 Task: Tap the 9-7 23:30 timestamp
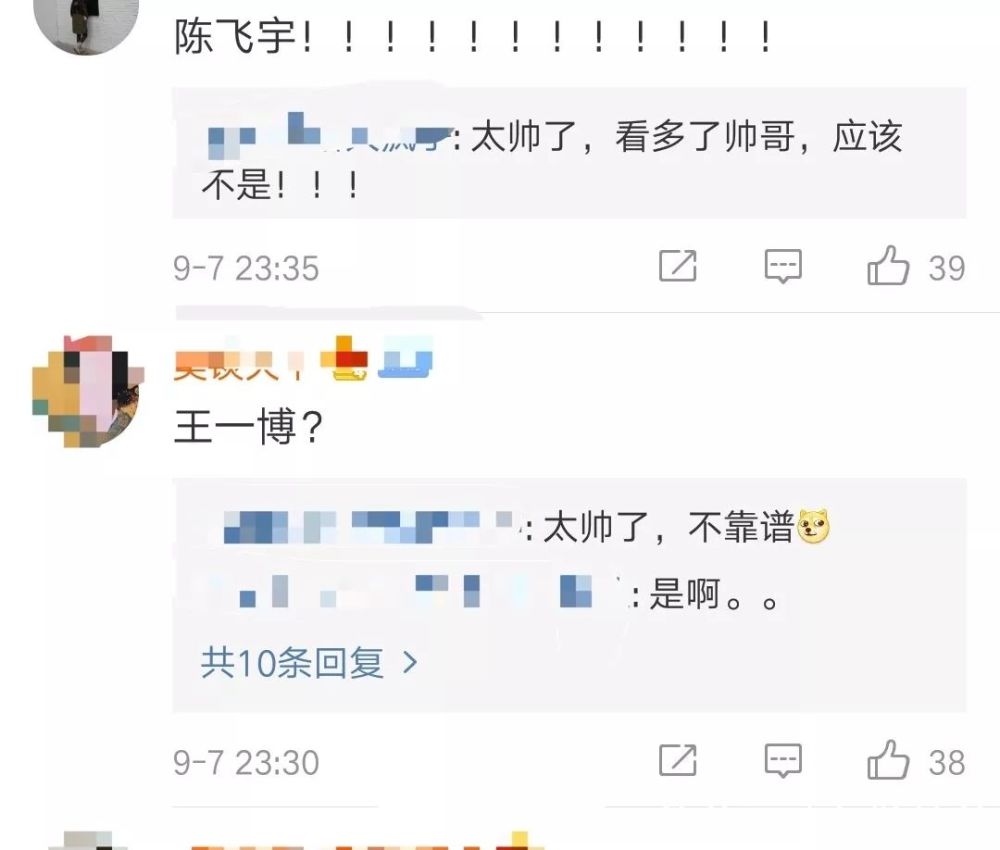[246, 763]
